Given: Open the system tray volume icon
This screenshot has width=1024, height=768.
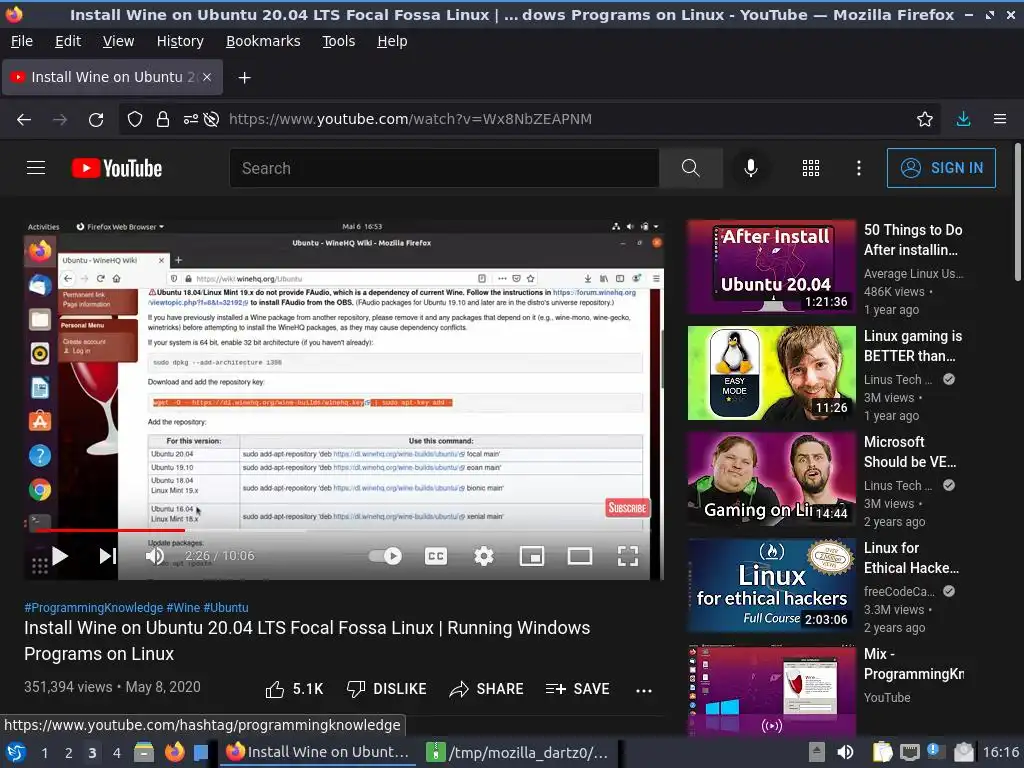Looking at the screenshot, I should pos(845,752).
